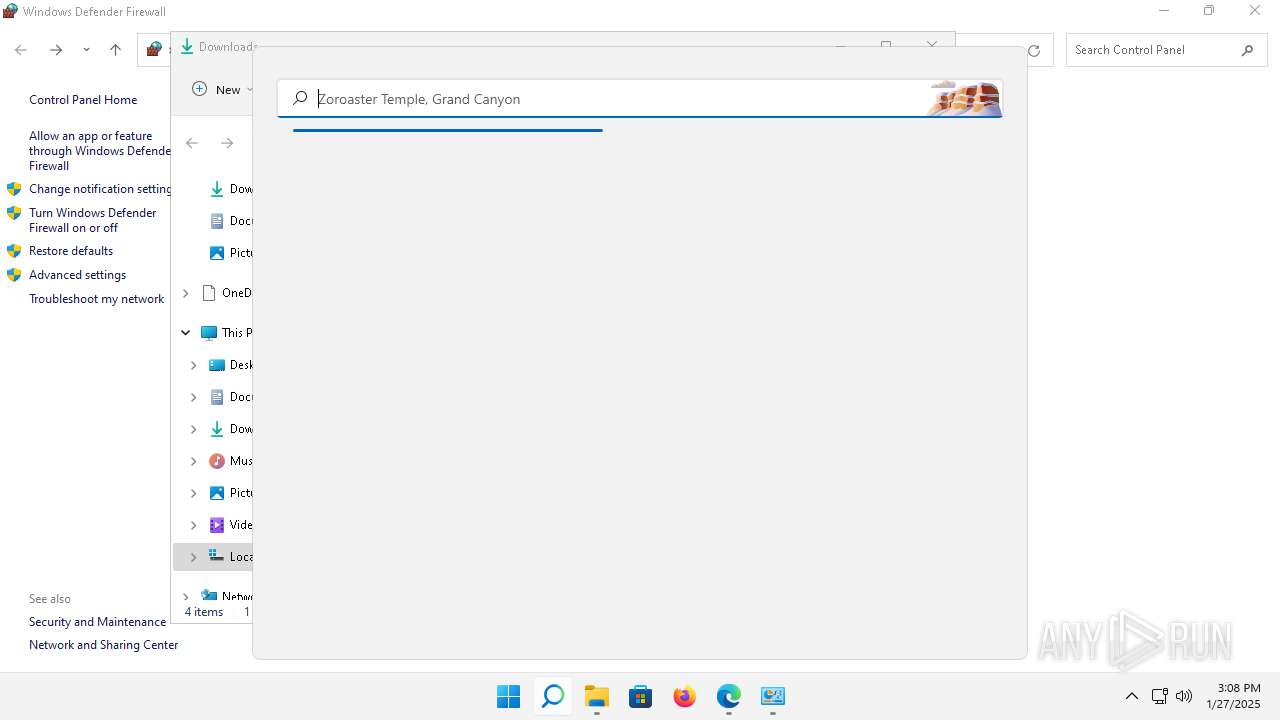
Task: Expand Music under This PC
Action: click(194, 461)
